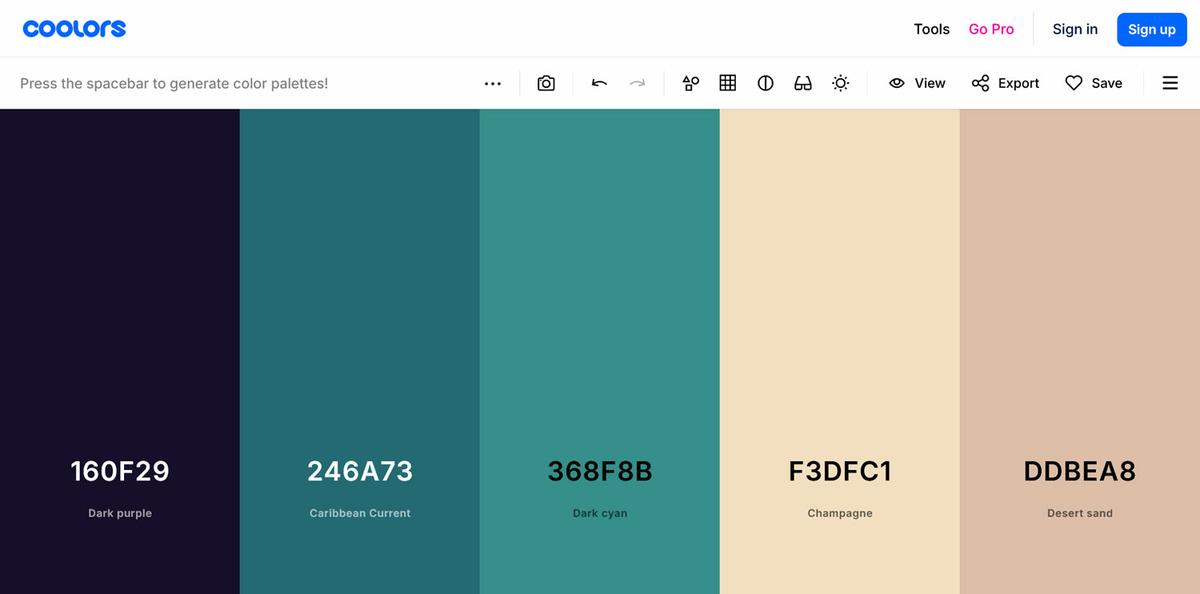Click the View eye button

pyautogui.click(x=917, y=83)
